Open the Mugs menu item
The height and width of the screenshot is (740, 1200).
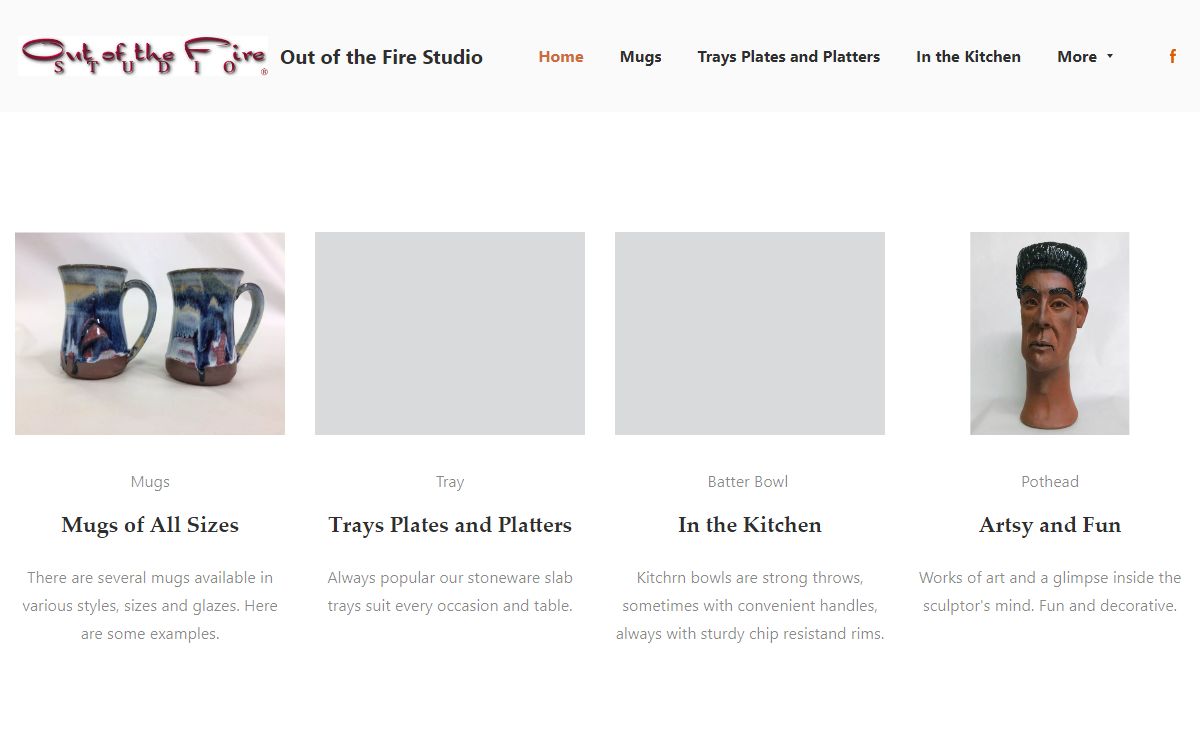click(x=640, y=57)
